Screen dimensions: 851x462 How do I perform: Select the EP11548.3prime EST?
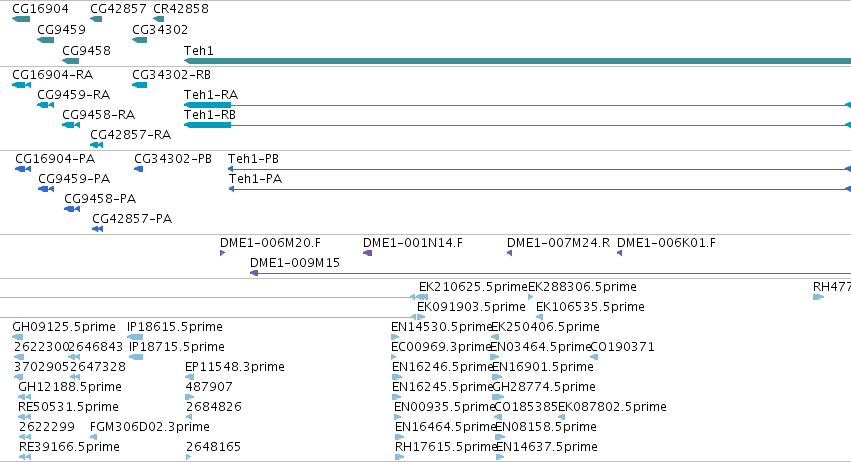click(x=189, y=377)
